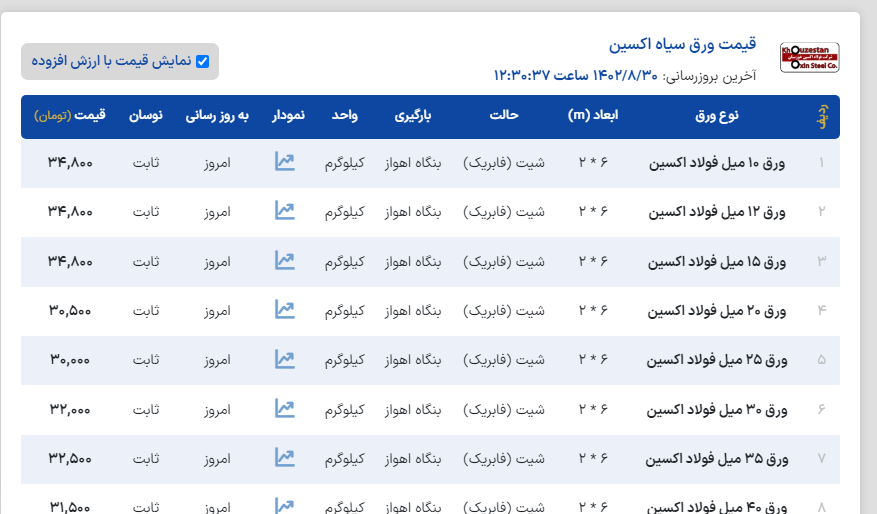Viewport: 877px width, 514px height.
Task: Select the نوسان column header
Action: pos(146,116)
